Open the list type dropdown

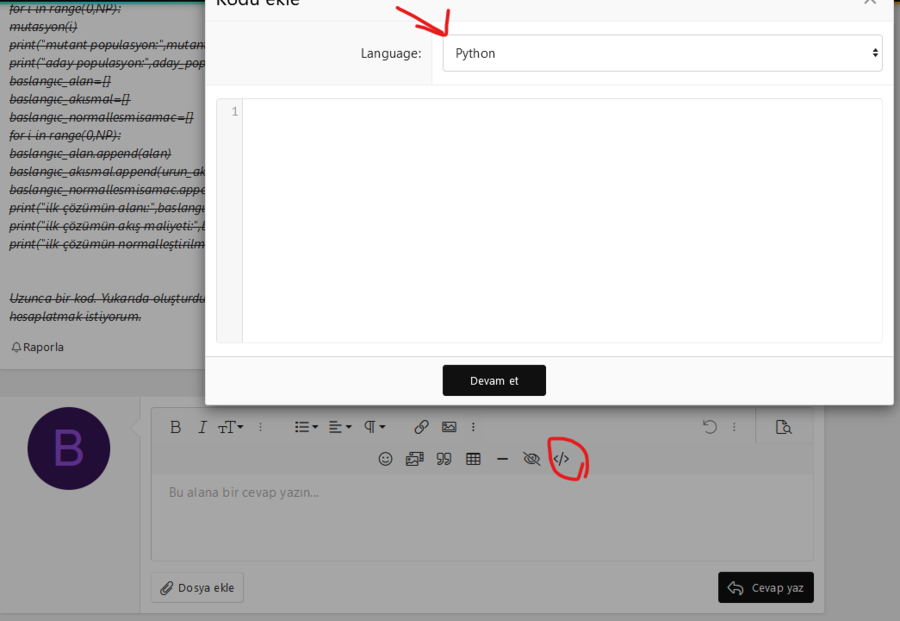pyautogui.click(x=306, y=427)
